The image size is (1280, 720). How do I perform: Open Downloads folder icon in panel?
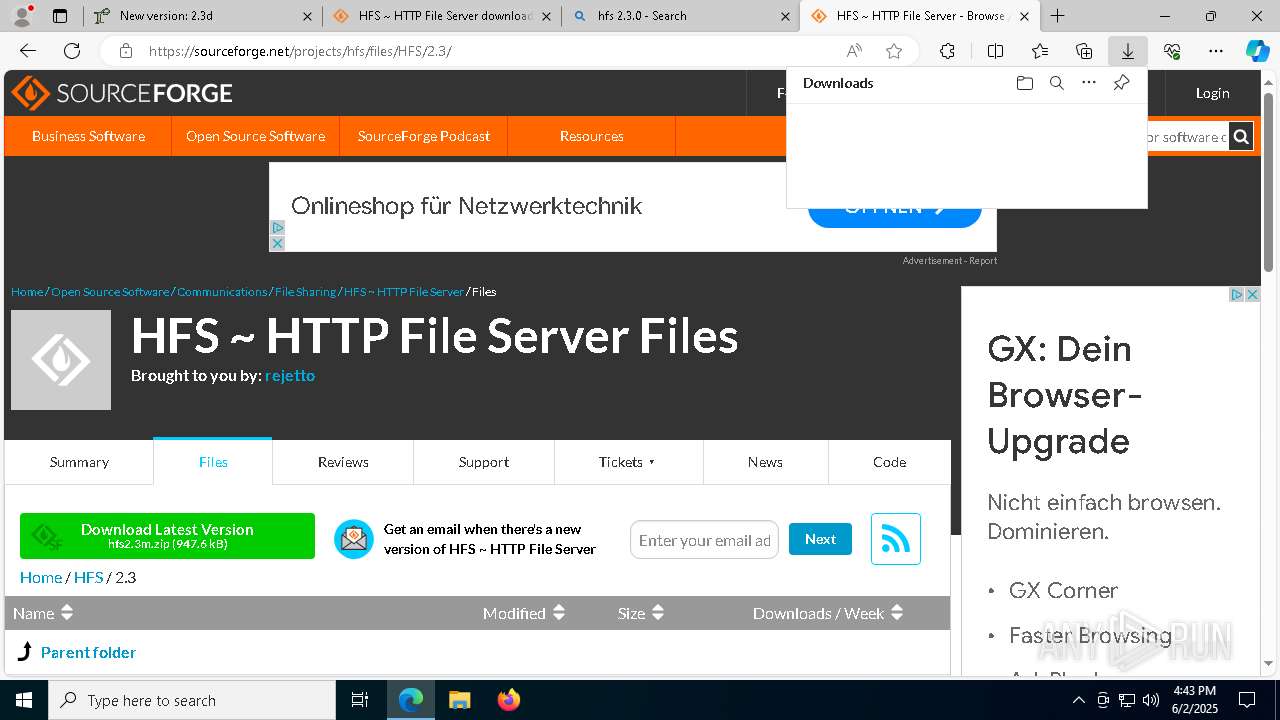(x=1024, y=83)
